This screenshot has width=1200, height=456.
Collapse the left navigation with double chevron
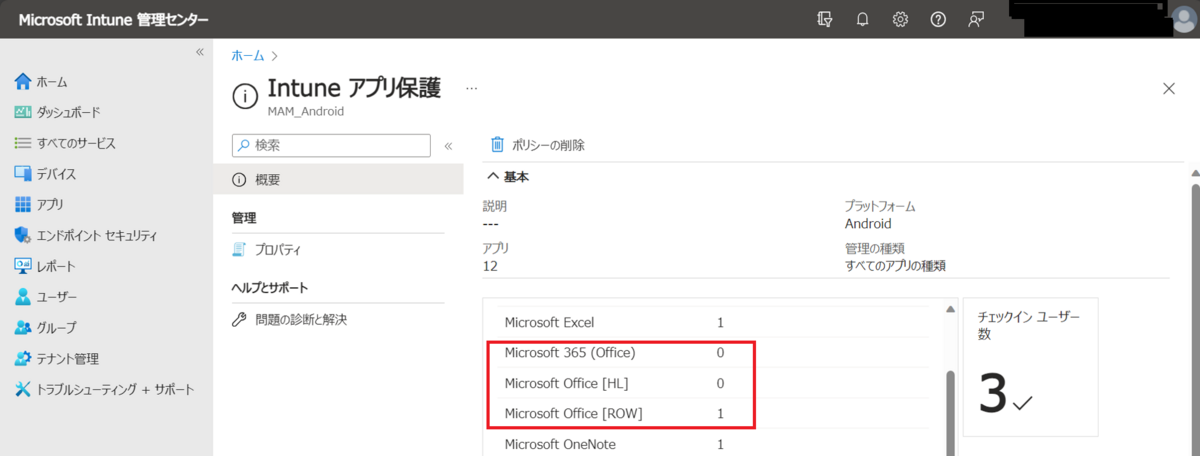click(x=199, y=51)
